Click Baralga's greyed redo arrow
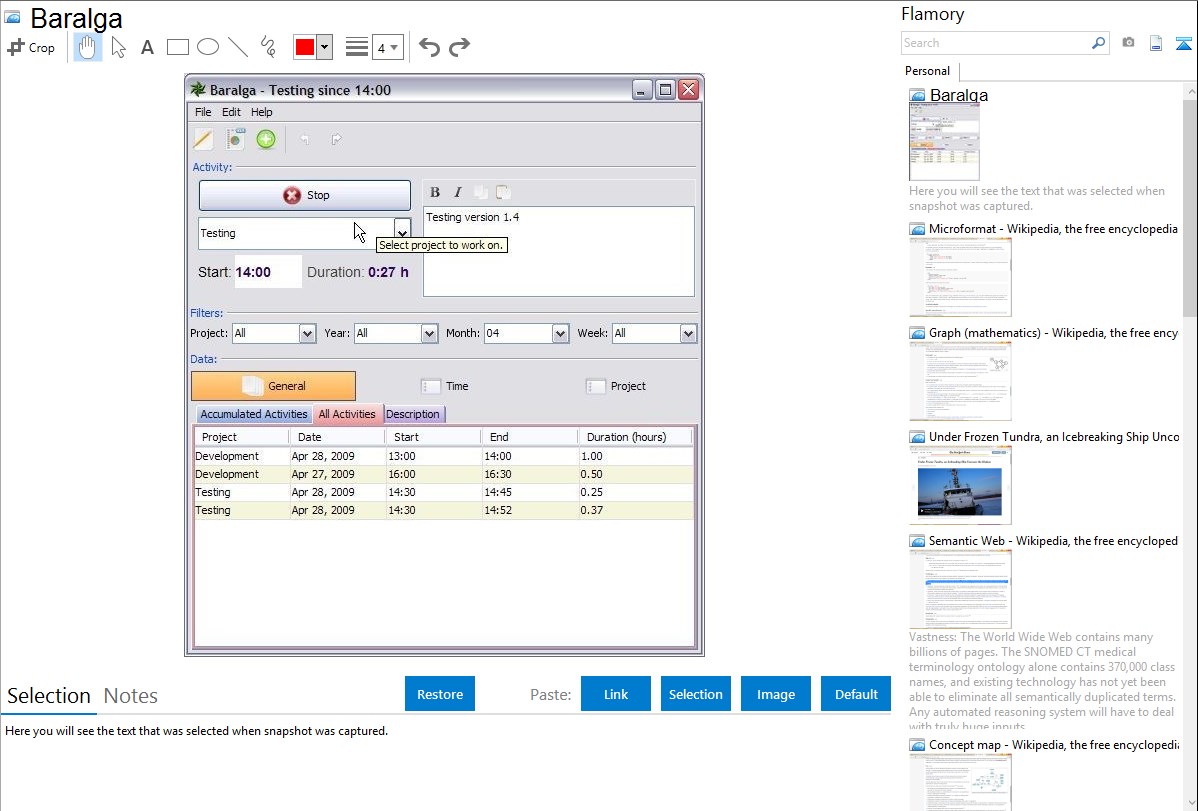This screenshot has height=811, width=1198. point(336,139)
